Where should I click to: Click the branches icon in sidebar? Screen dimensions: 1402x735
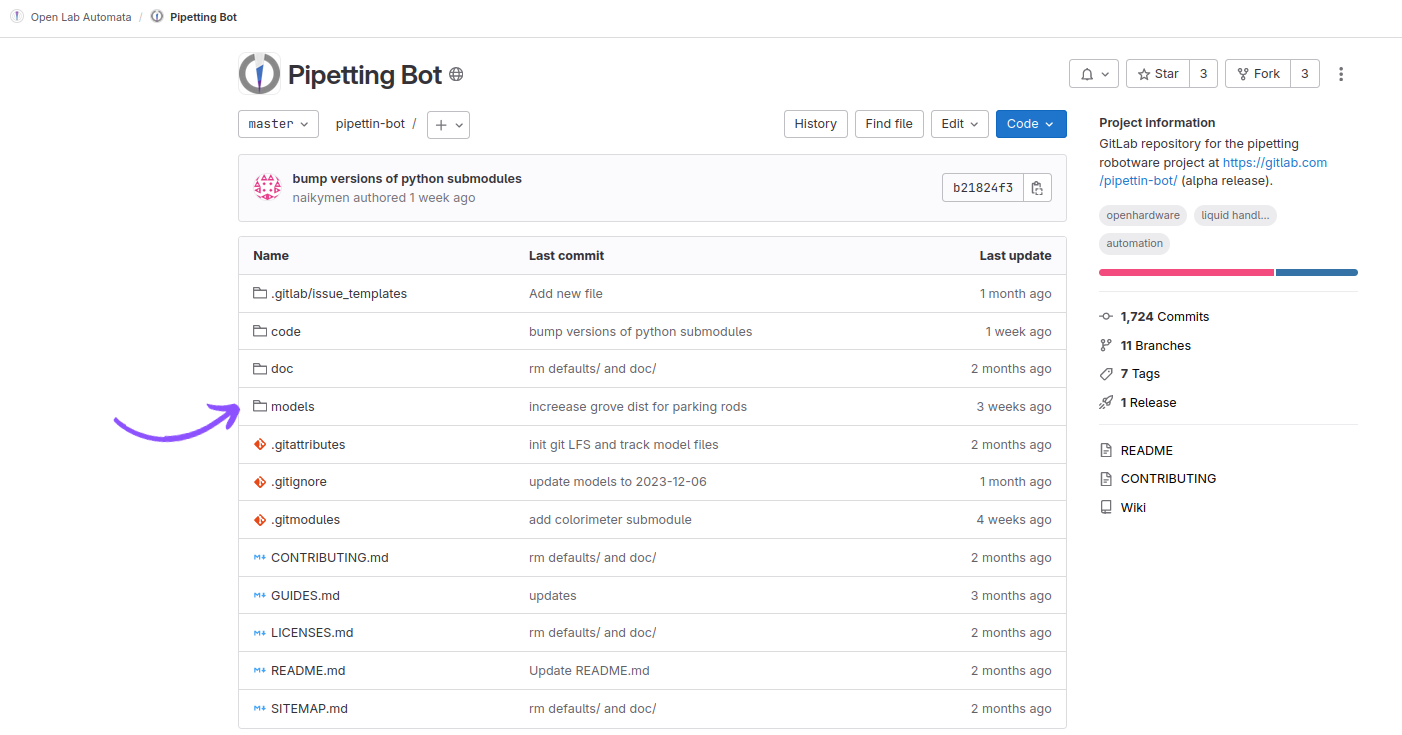pos(1106,345)
